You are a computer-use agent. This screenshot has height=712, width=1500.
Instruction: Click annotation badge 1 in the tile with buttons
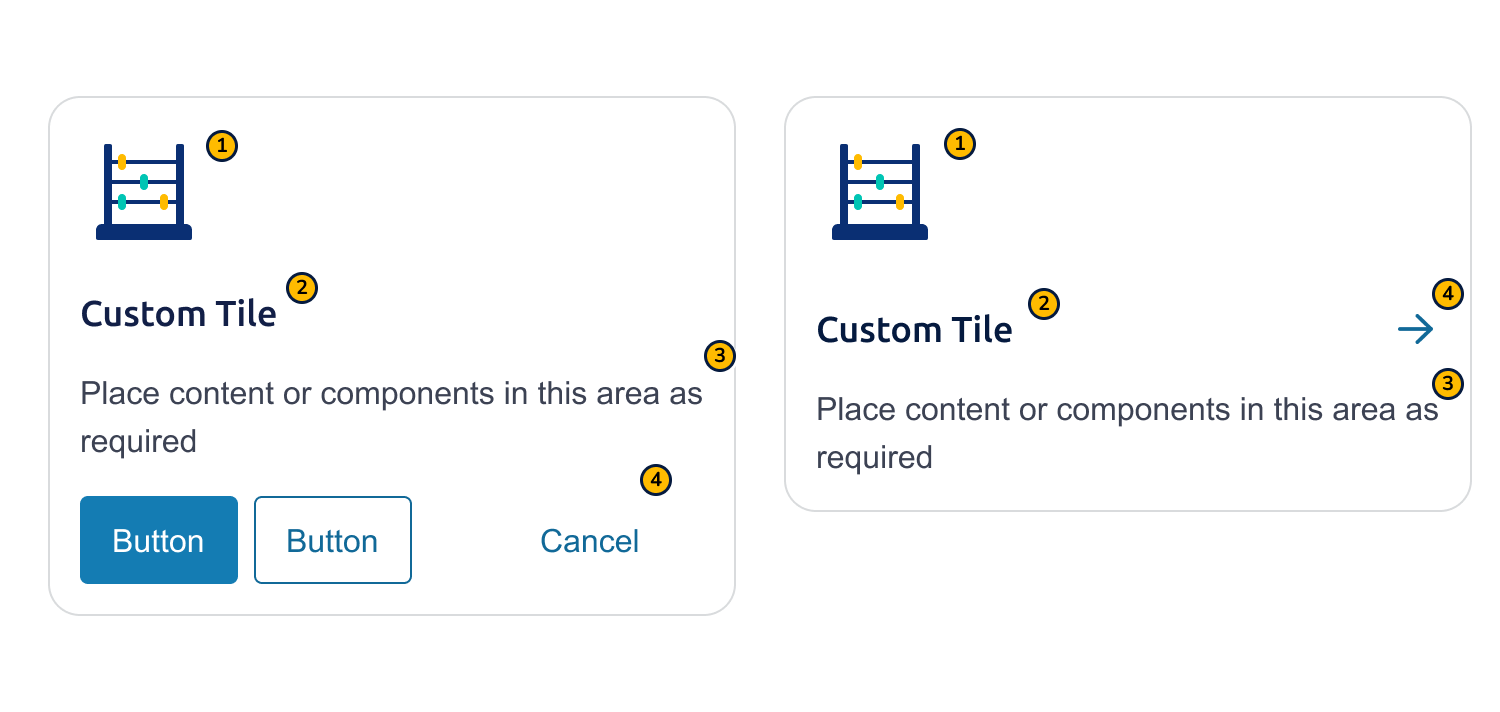tap(222, 146)
